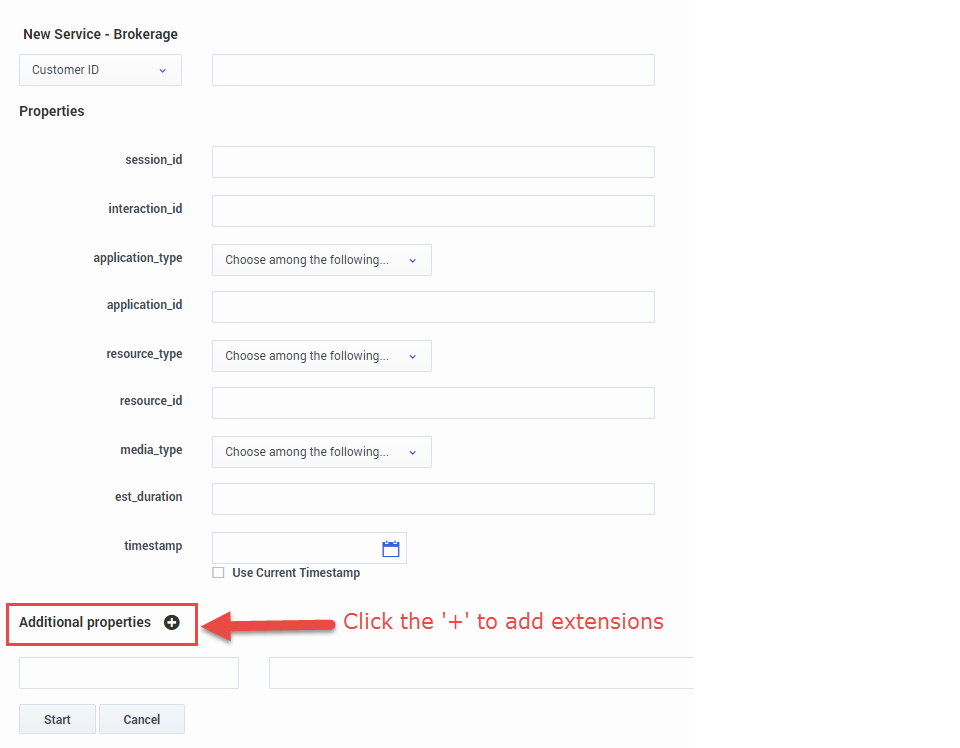Click the Customer ID value input field

[x=433, y=70]
